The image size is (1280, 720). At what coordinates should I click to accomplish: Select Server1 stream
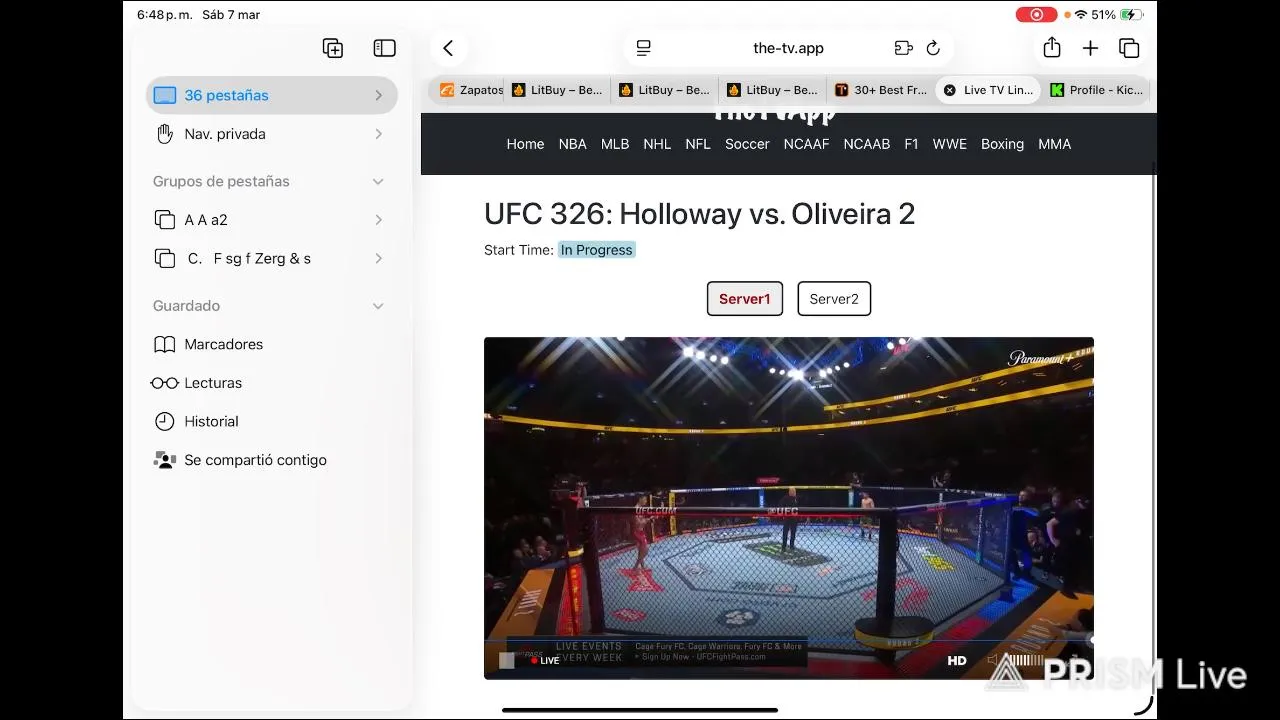coord(745,298)
